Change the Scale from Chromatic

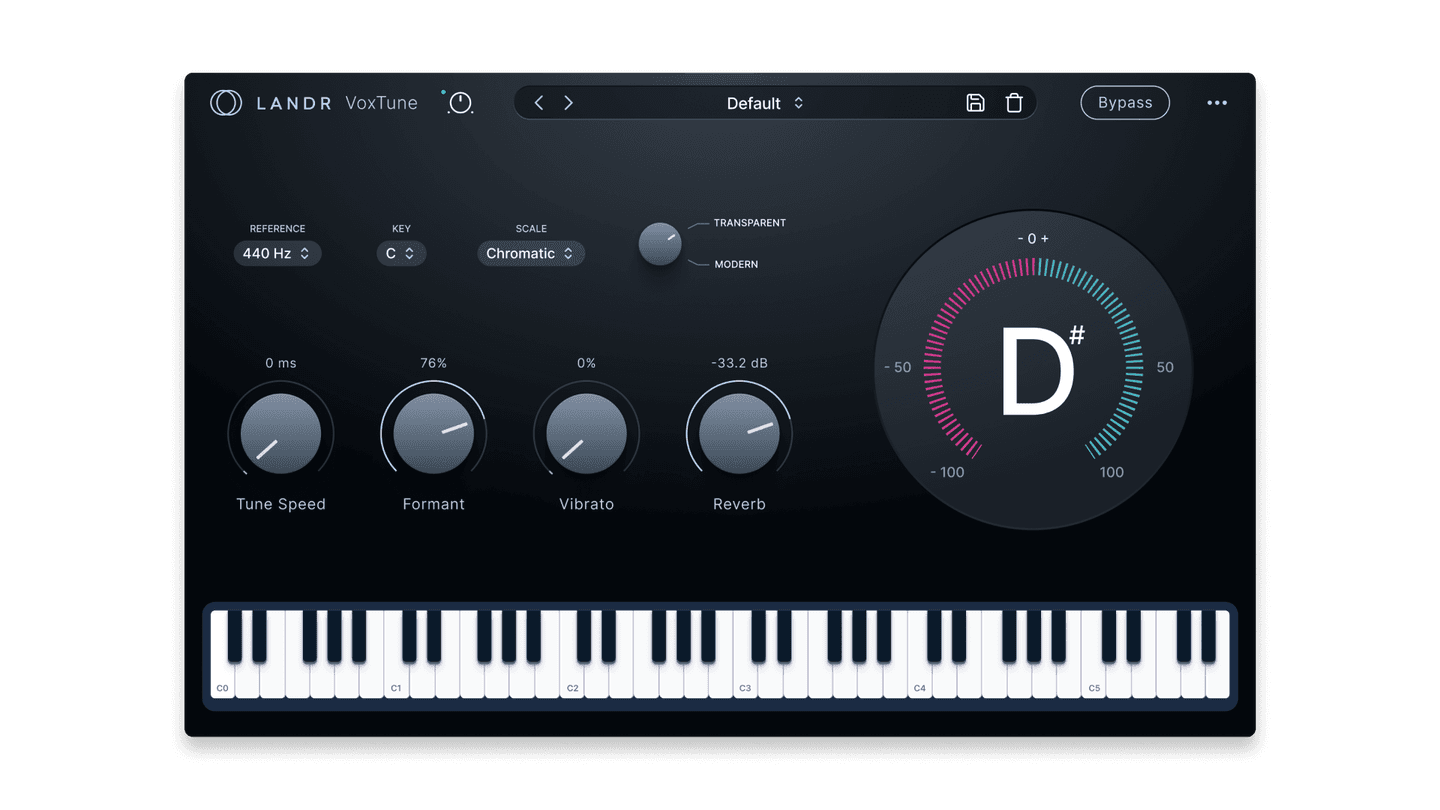[x=531, y=253]
